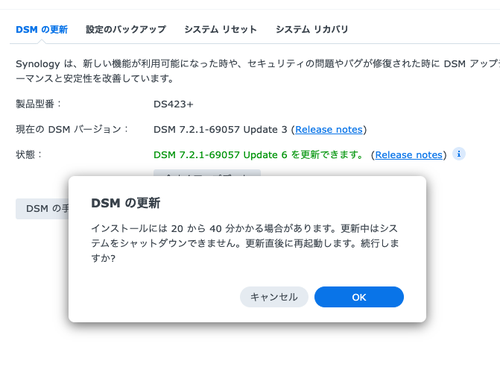Screen dimensions: 500x376
Task: Click the 状態 label
Action: (29, 155)
